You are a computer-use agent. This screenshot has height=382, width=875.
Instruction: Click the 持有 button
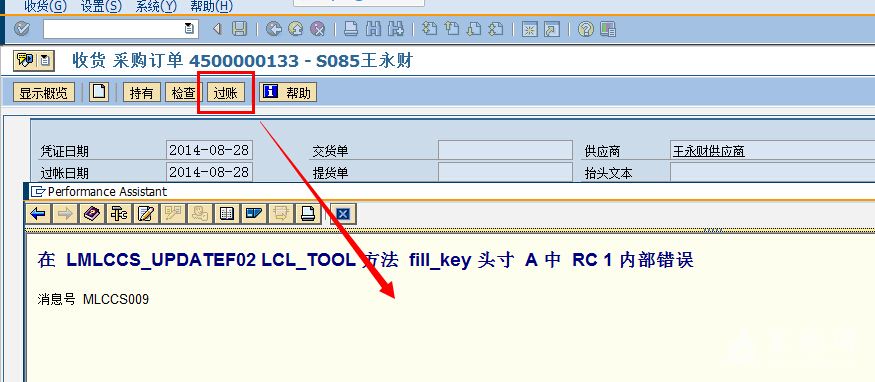141,93
